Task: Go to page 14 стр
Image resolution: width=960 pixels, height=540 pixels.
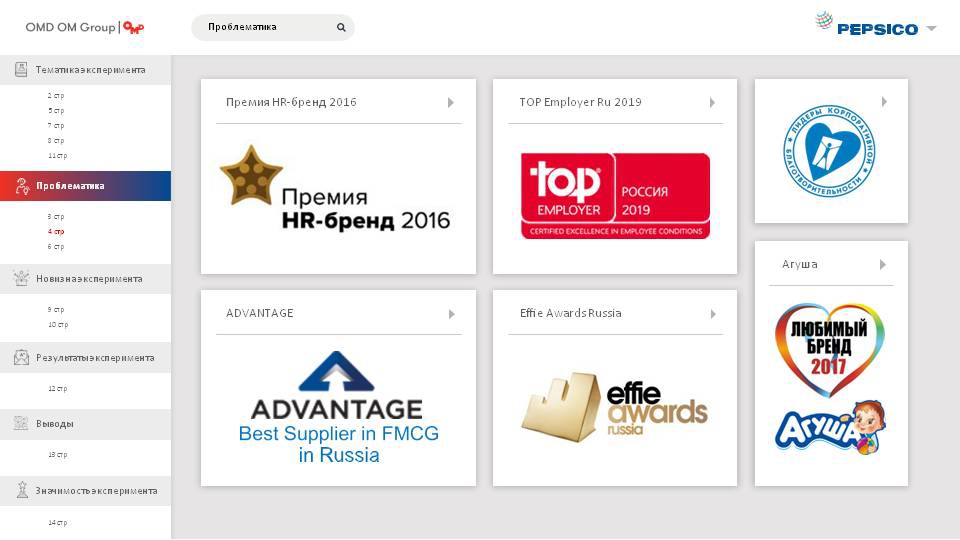Action: (x=58, y=523)
